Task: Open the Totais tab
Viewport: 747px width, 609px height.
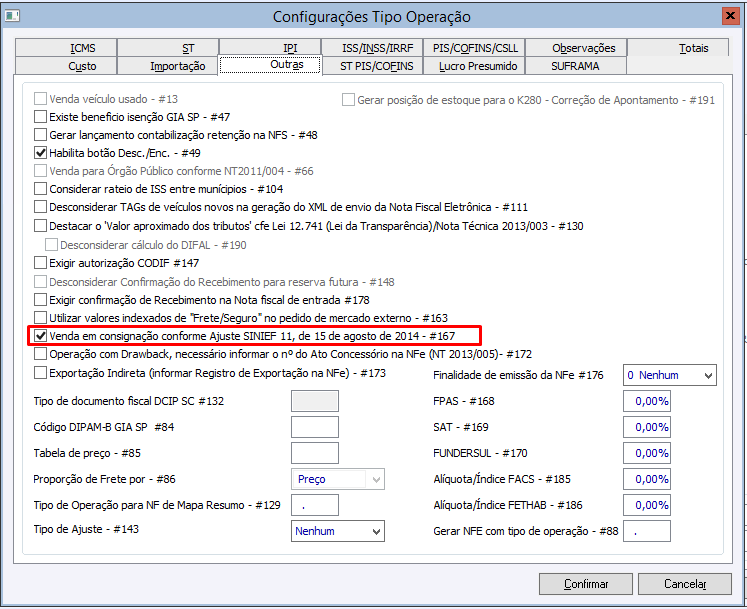Action: pos(678,48)
